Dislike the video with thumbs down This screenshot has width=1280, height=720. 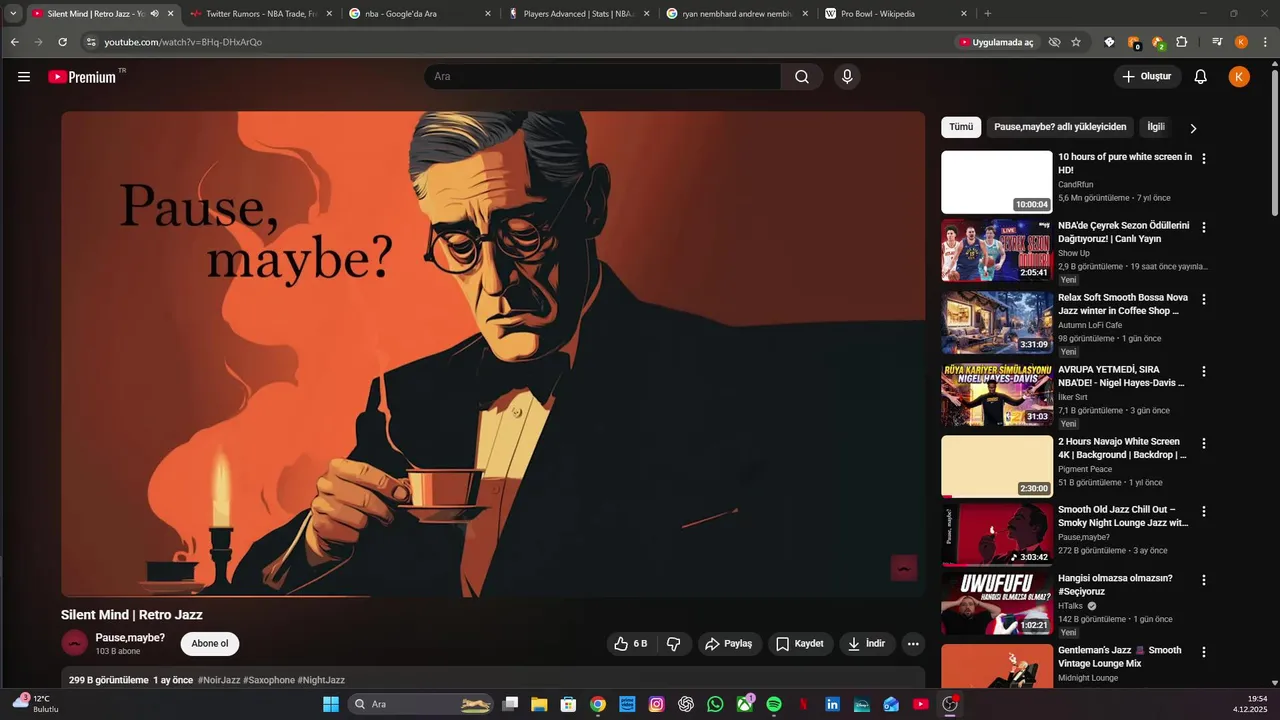(674, 644)
